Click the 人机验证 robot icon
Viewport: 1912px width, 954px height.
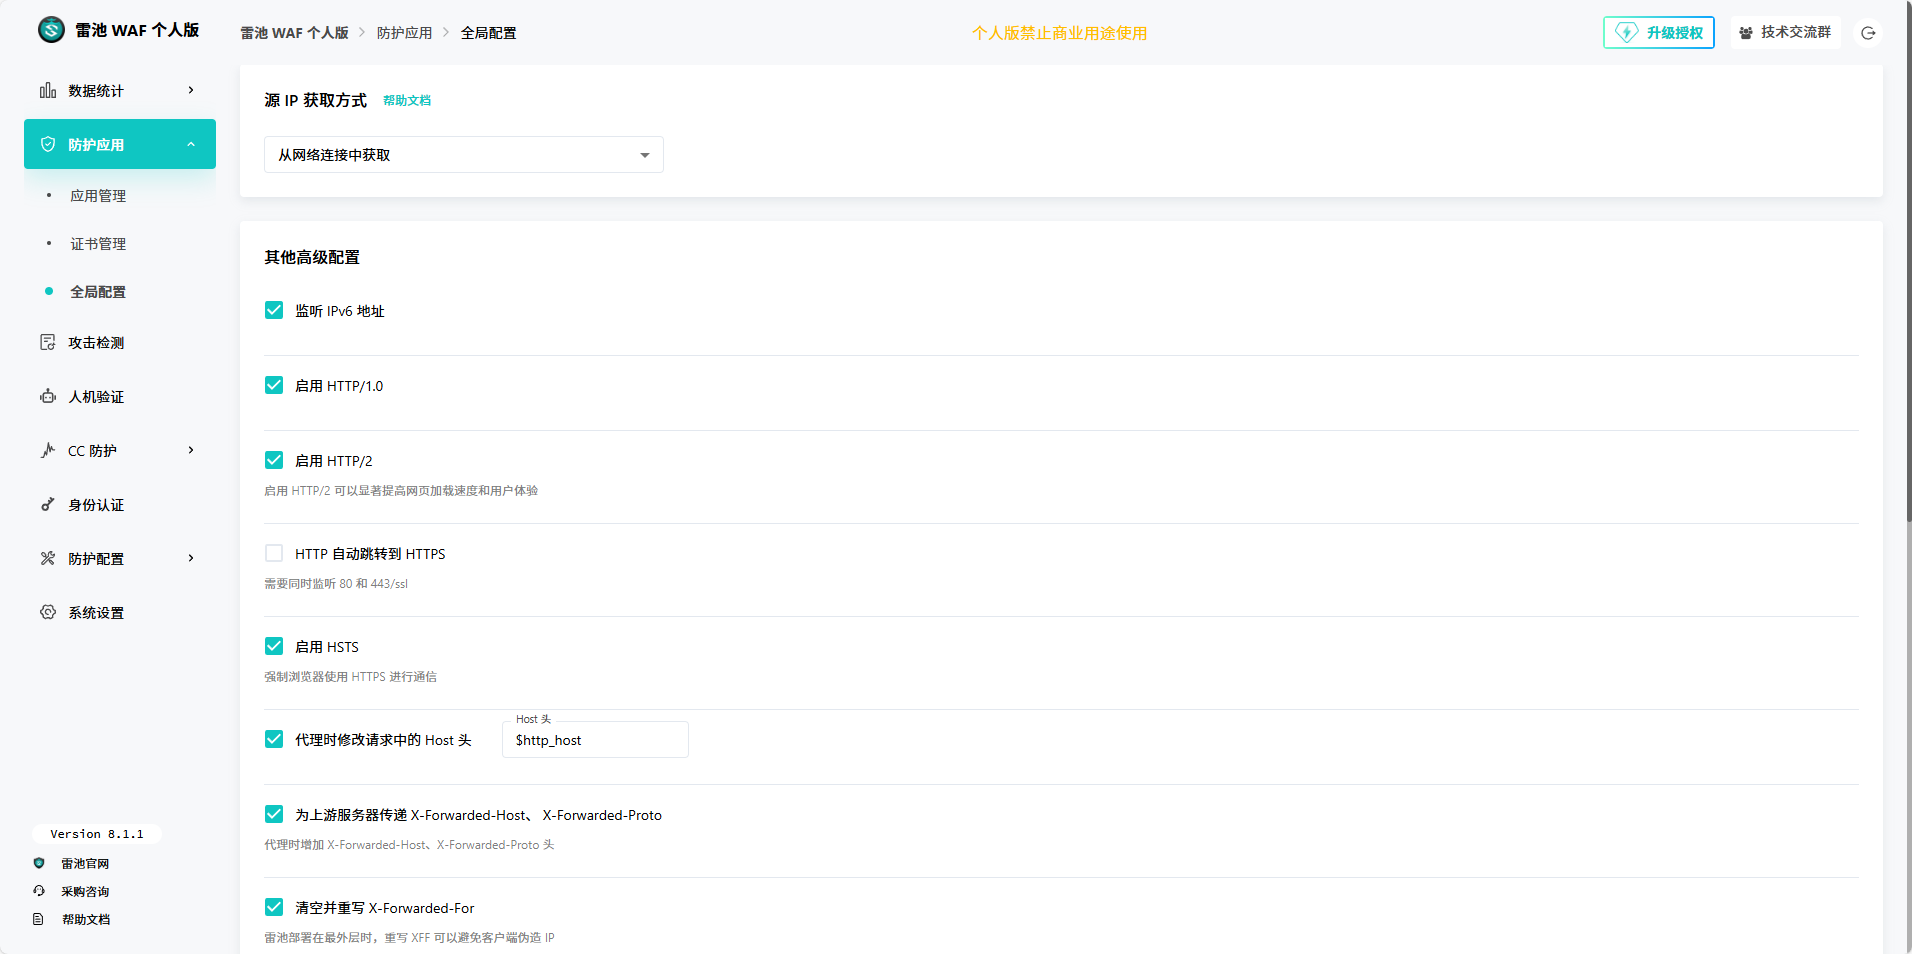pyautogui.click(x=48, y=396)
